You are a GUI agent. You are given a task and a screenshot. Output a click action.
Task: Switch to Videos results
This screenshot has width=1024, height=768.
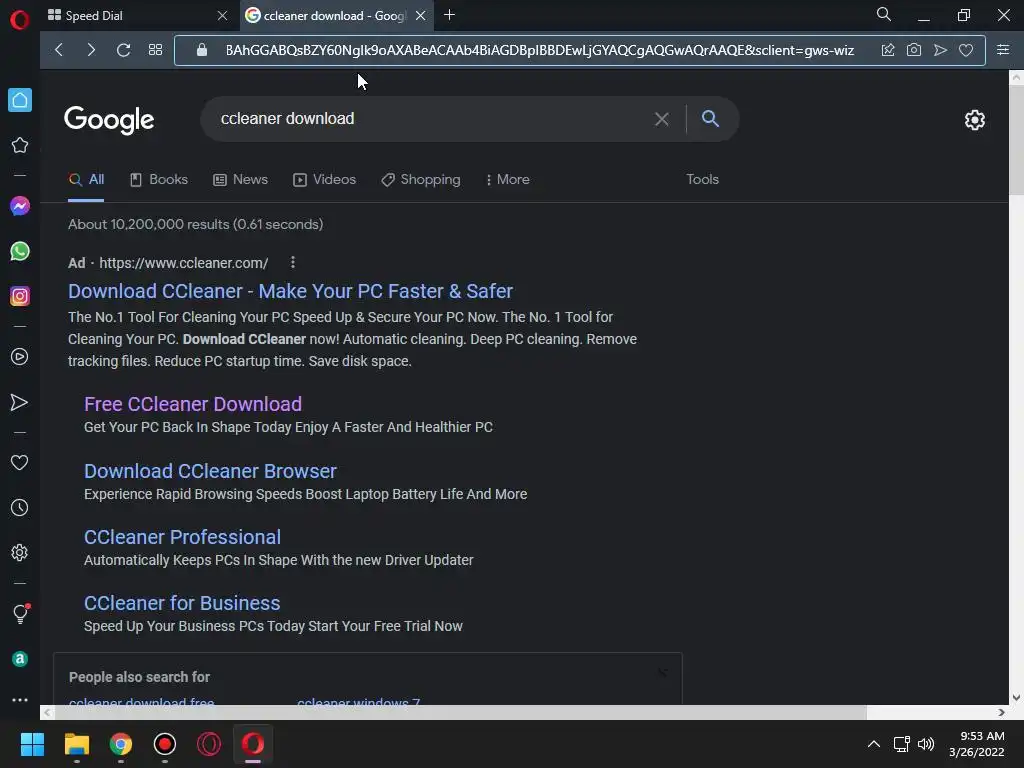pos(325,180)
